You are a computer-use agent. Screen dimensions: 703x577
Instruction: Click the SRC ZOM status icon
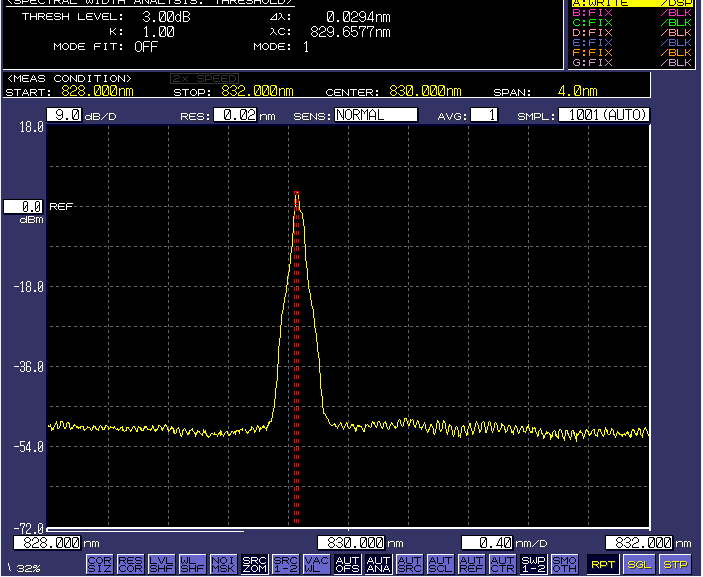click(255, 564)
